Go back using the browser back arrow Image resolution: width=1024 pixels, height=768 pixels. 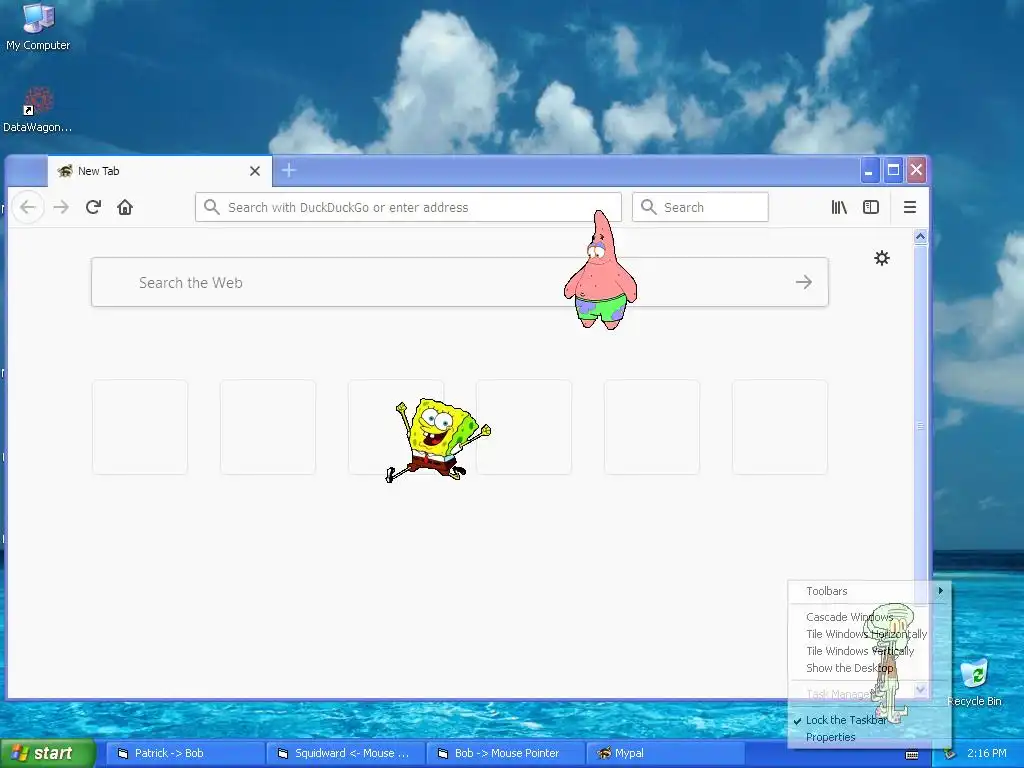pyautogui.click(x=27, y=207)
